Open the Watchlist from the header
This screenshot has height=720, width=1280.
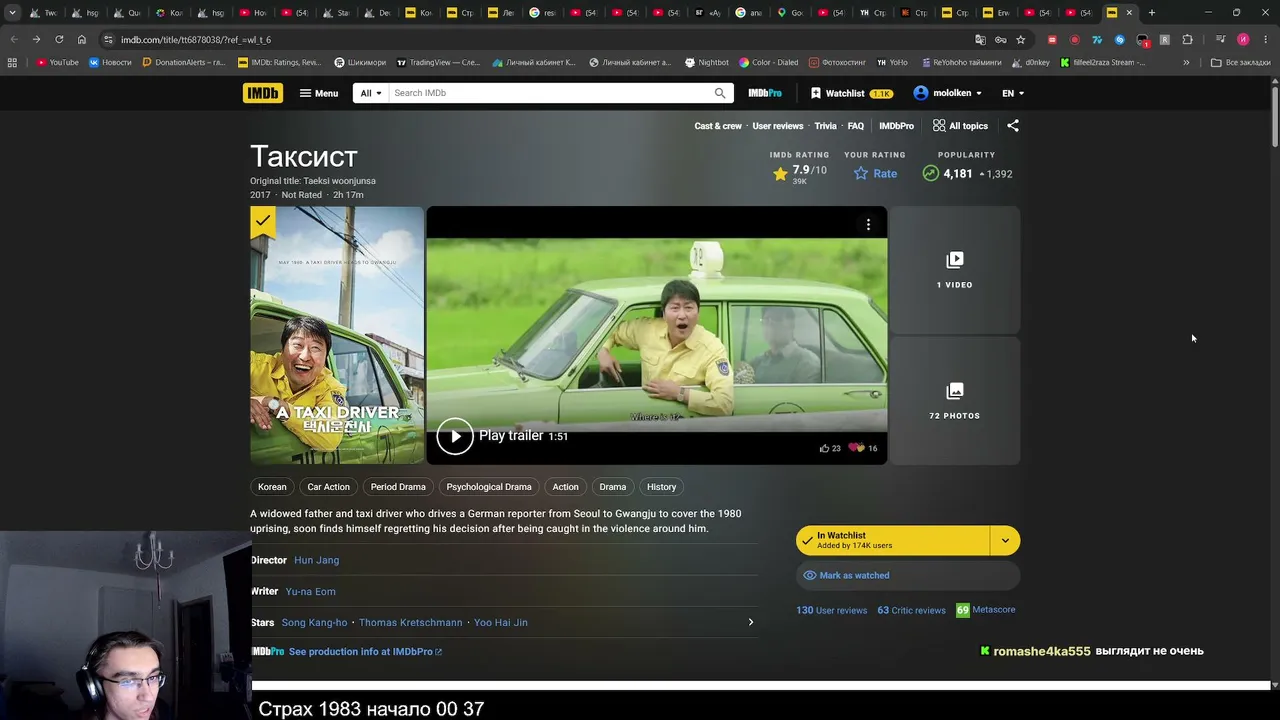851,93
